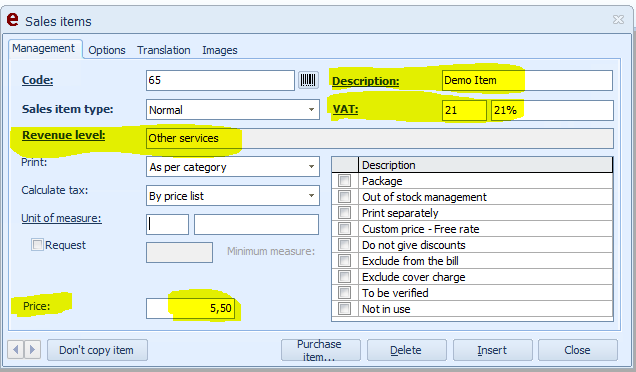Click the Close button
The image size is (636, 372).
tap(578, 350)
